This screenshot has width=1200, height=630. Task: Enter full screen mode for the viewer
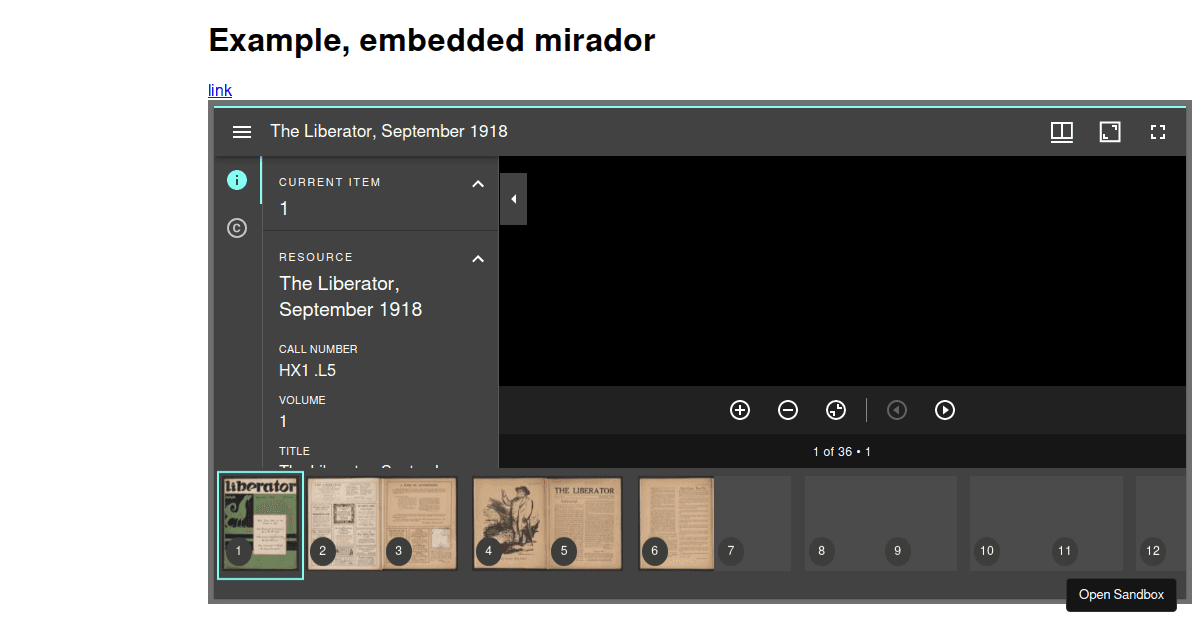pos(1158,131)
